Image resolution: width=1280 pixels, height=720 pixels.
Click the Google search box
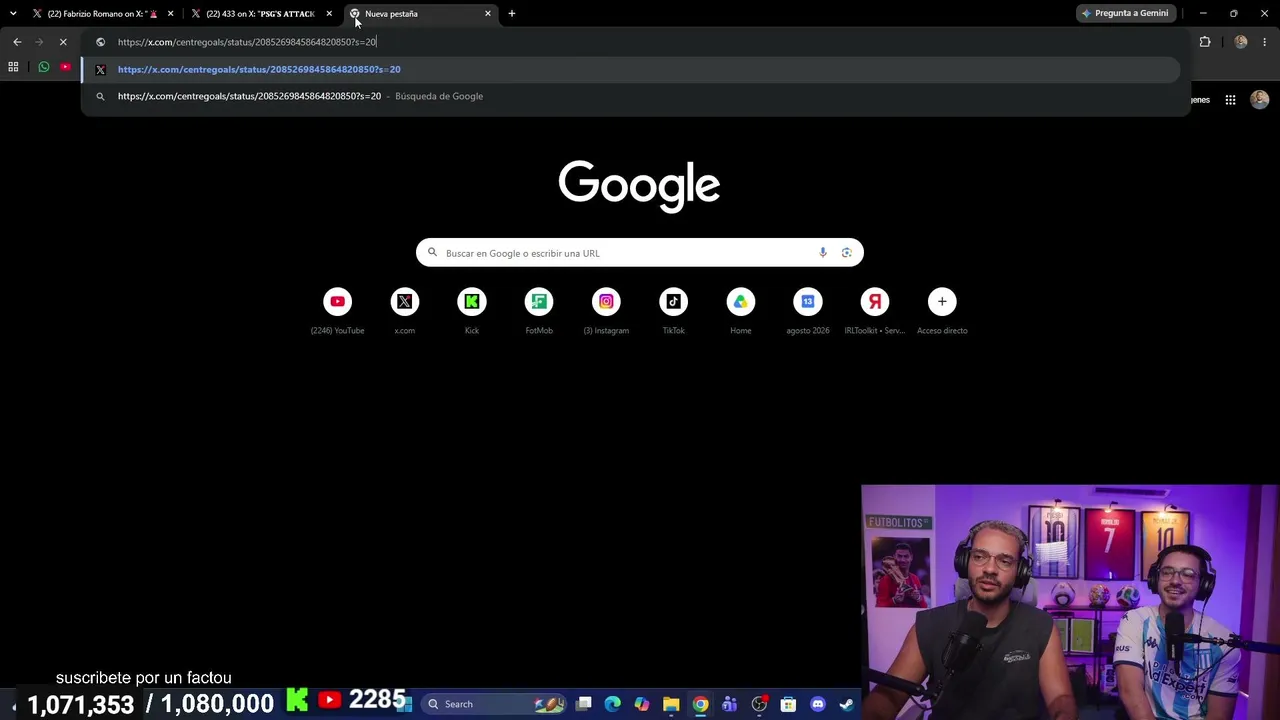click(640, 253)
